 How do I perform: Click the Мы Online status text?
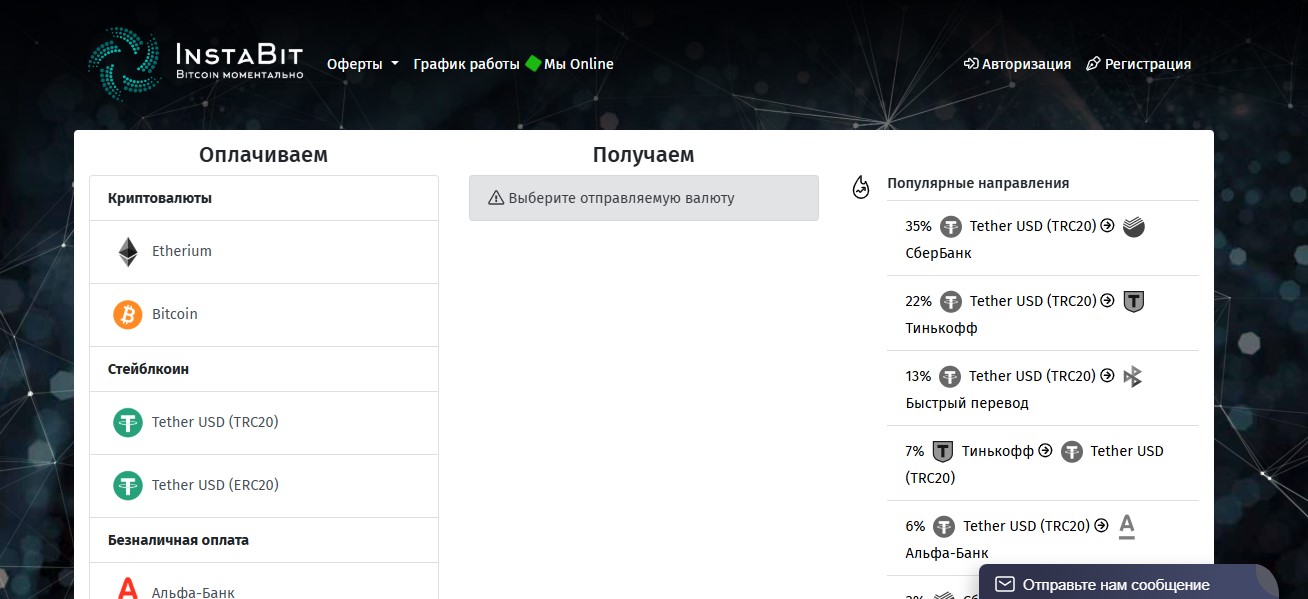579,64
